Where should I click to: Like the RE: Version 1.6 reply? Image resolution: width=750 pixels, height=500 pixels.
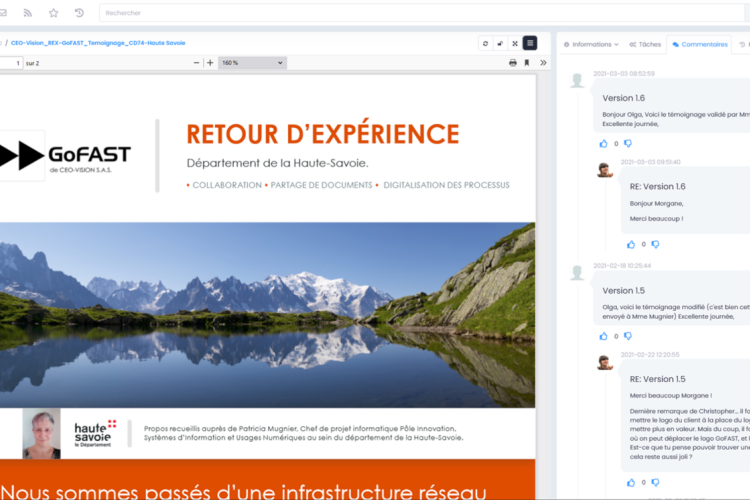[631, 244]
